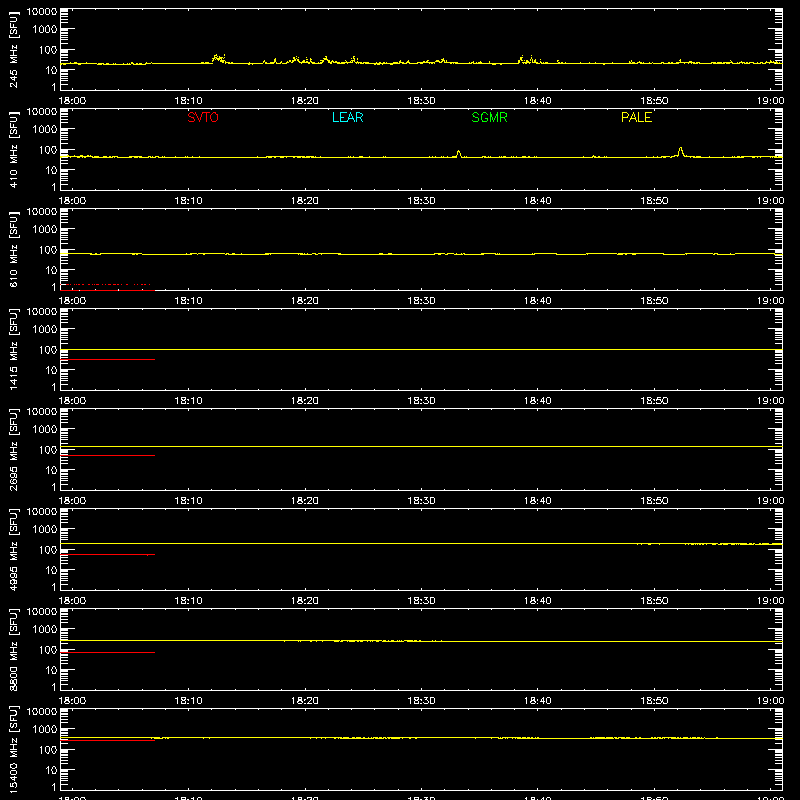800x800 pixels.
Task: Click the 410 MHz burst peak near 18:52
Action: (681, 152)
